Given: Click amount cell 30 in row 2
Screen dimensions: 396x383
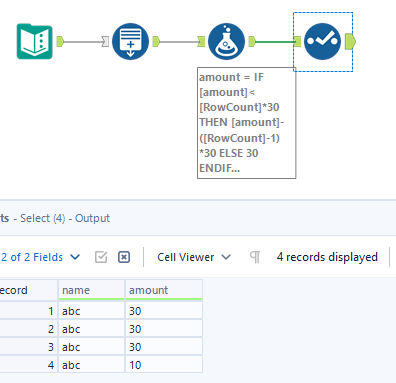Looking at the screenshot, I should click(x=164, y=329).
